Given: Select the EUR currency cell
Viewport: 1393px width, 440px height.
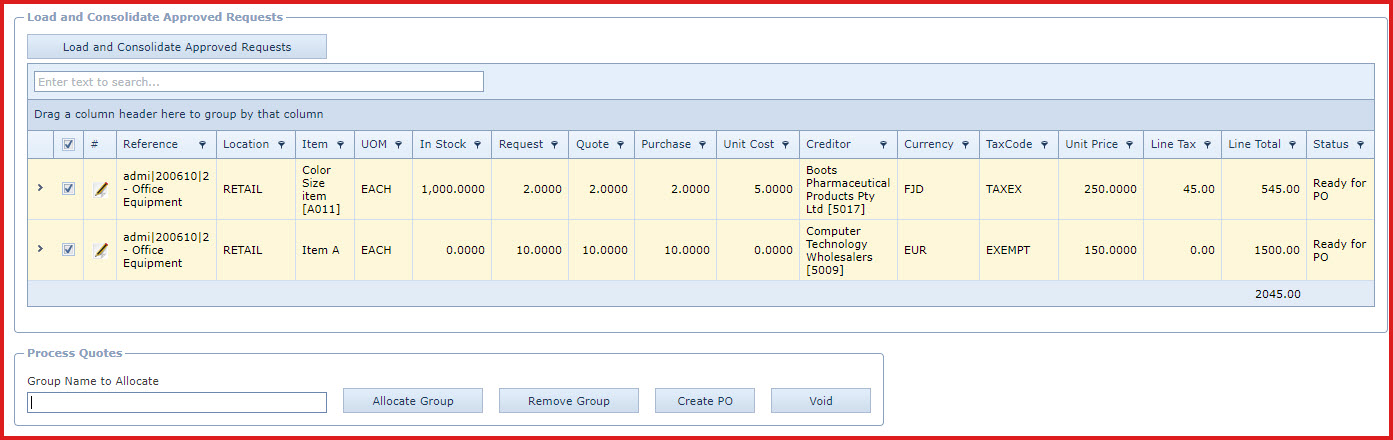Looking at the screenshot, I should coord(938,250).
